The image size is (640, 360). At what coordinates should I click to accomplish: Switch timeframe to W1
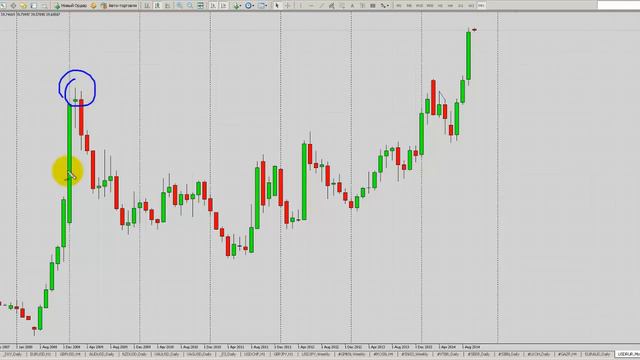point(470,6)
